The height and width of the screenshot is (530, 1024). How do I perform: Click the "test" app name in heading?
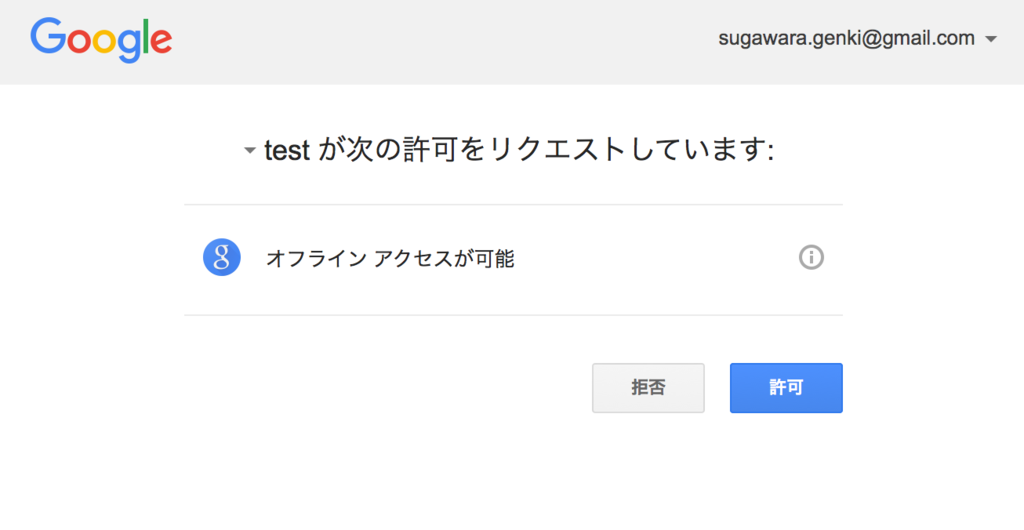pos(287,152)
